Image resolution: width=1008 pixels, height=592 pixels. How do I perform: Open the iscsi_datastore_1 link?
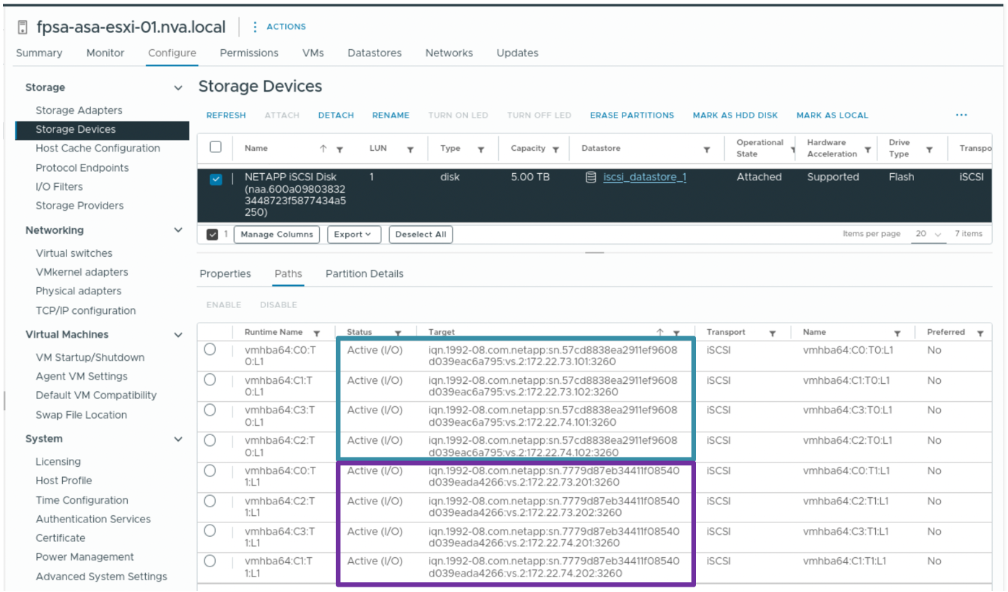tap(645, 177)
